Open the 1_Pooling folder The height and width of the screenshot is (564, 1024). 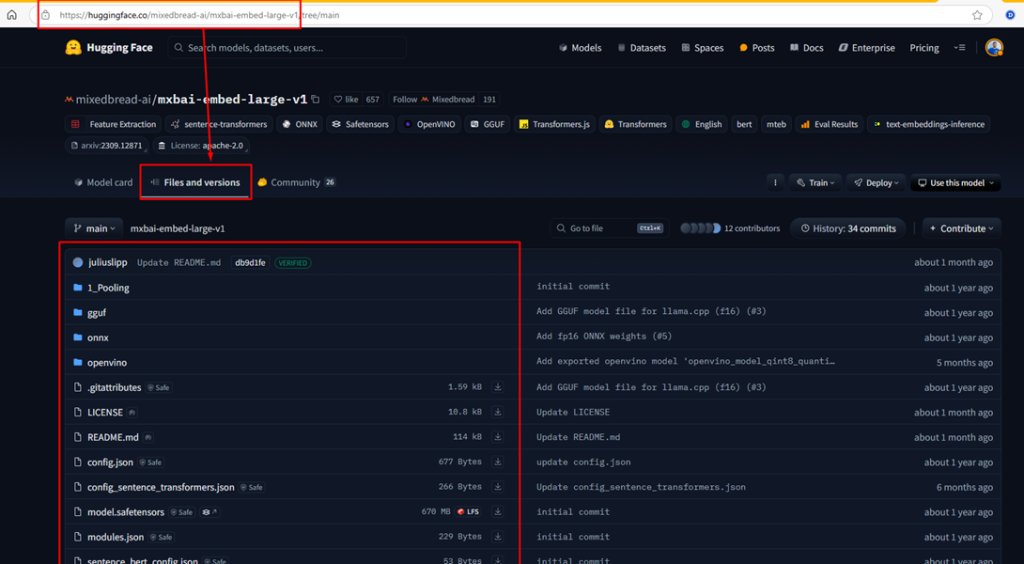click(108, 288)
